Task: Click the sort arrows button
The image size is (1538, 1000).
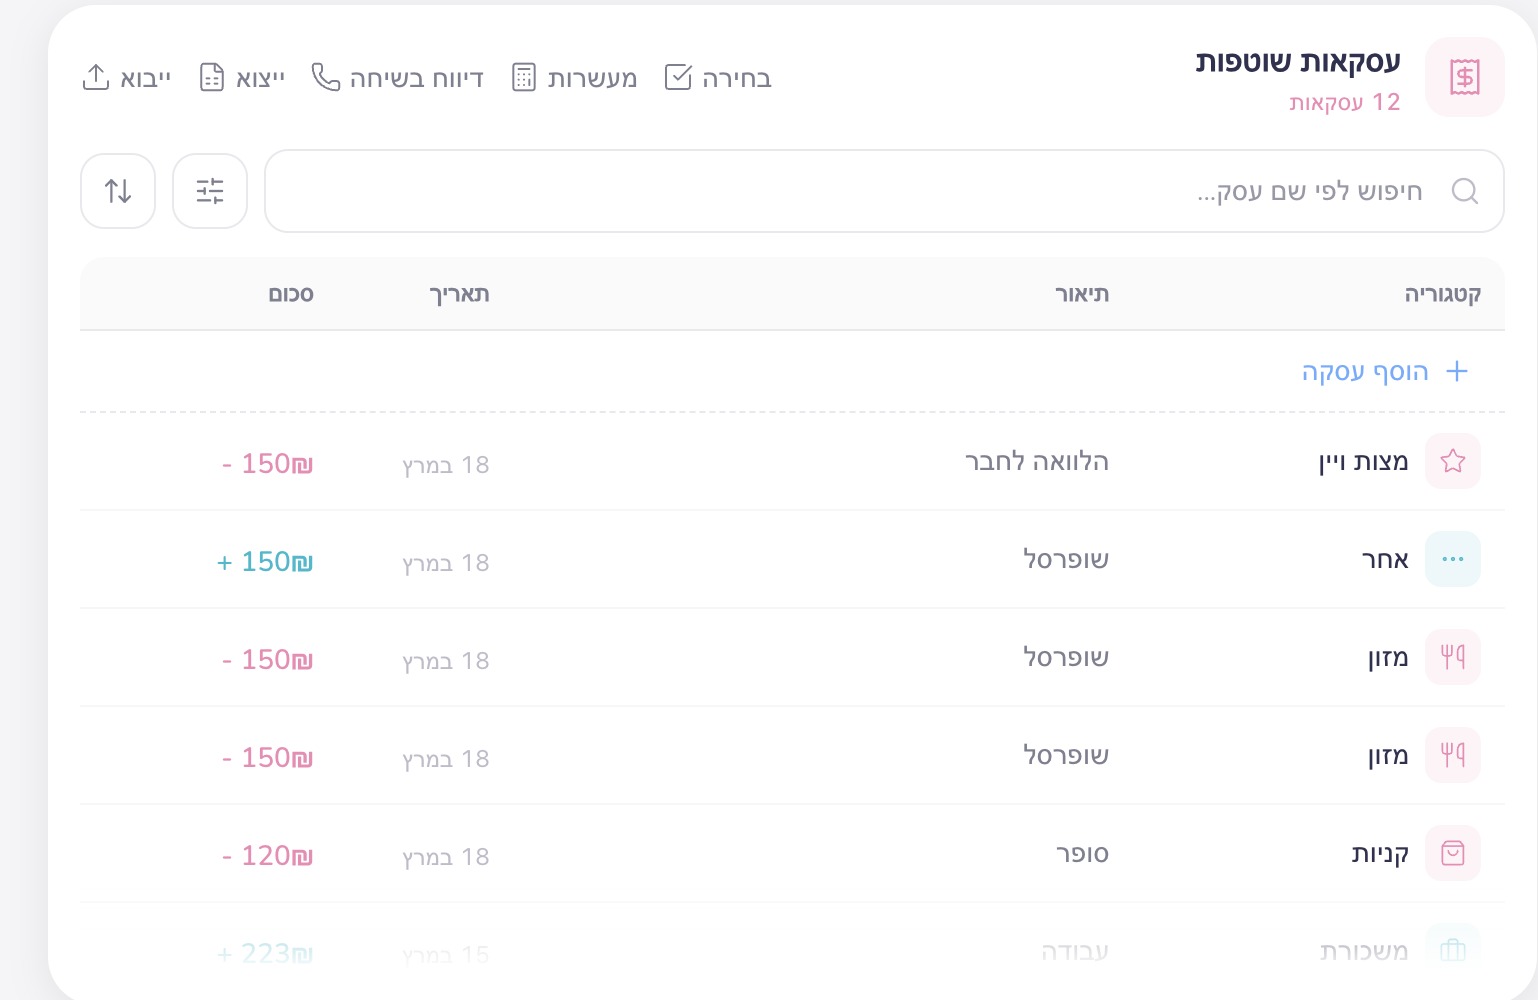Action: tap(118, 191)
